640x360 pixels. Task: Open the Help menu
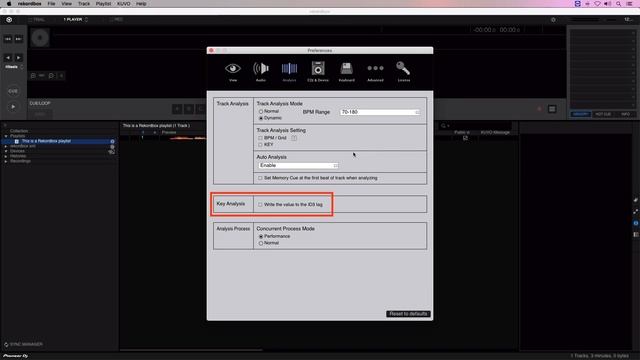(x=141, y=4)
